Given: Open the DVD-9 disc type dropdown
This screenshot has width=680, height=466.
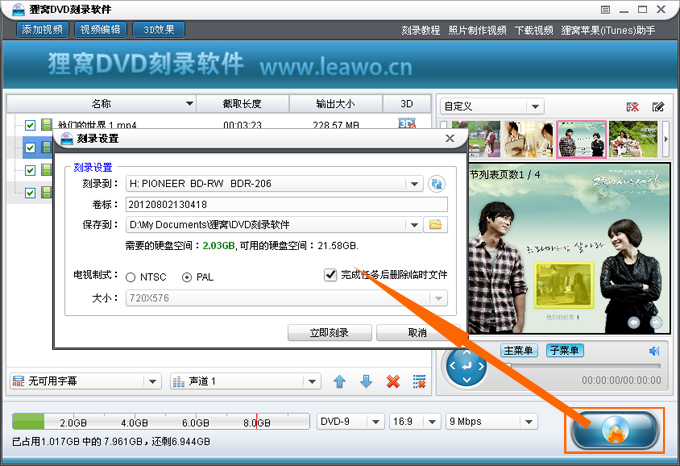Looking at the screenshot, I should 376,421.
